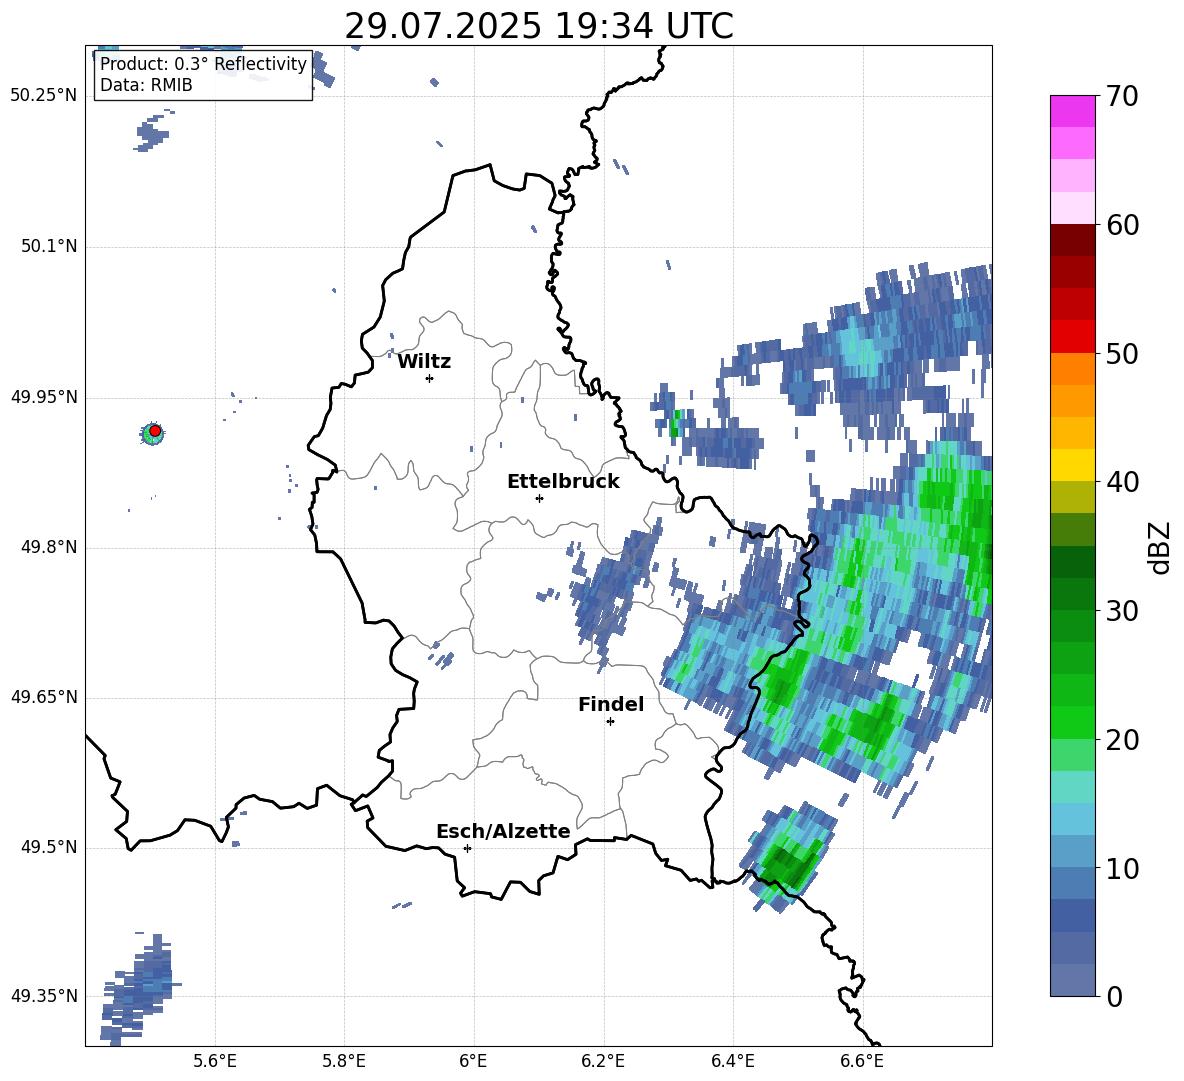
Task: Click the colorbar value 50
Action: pyautogui.click(x=1122, y=353)
